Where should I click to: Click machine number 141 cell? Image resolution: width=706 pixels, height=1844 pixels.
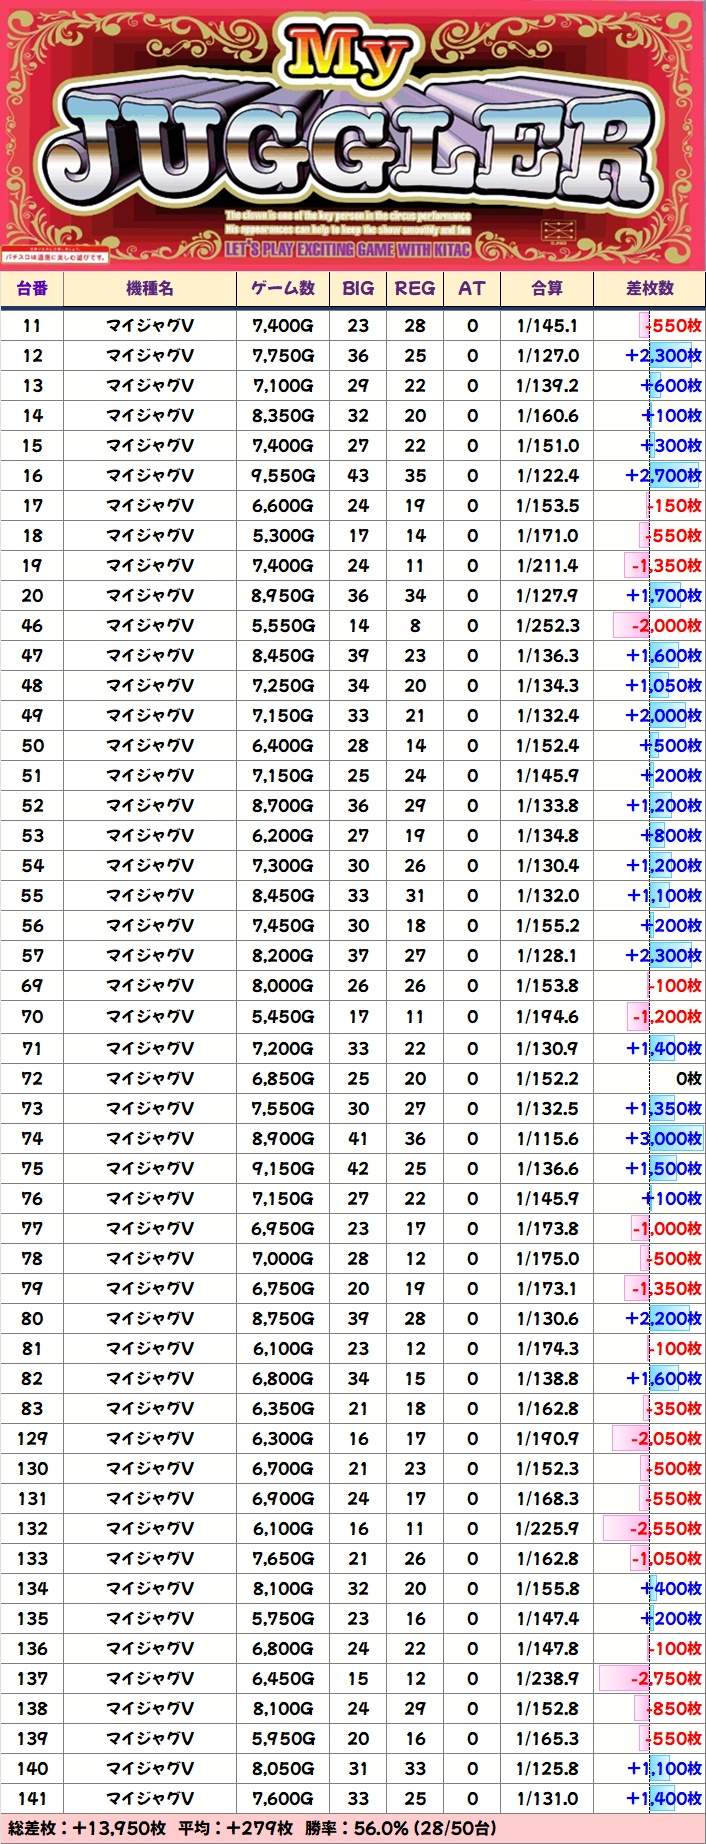pyautogui.click(x=32, y=1798)
